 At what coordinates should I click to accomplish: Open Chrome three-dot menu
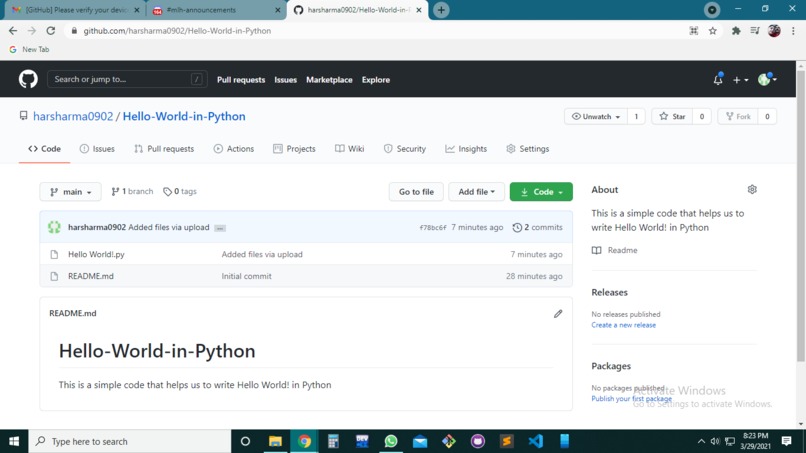[794, 31]
